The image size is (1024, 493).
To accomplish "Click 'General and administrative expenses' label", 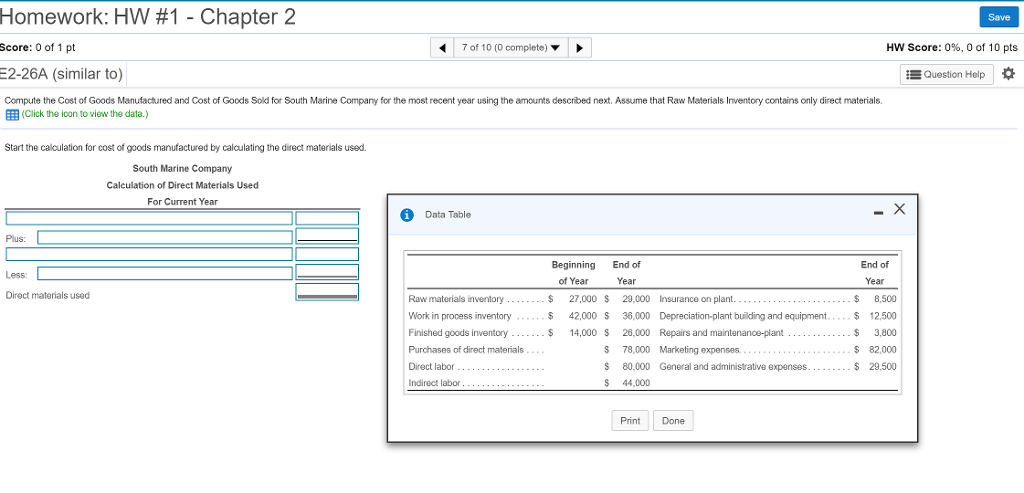I will click(x=734, y=367).
